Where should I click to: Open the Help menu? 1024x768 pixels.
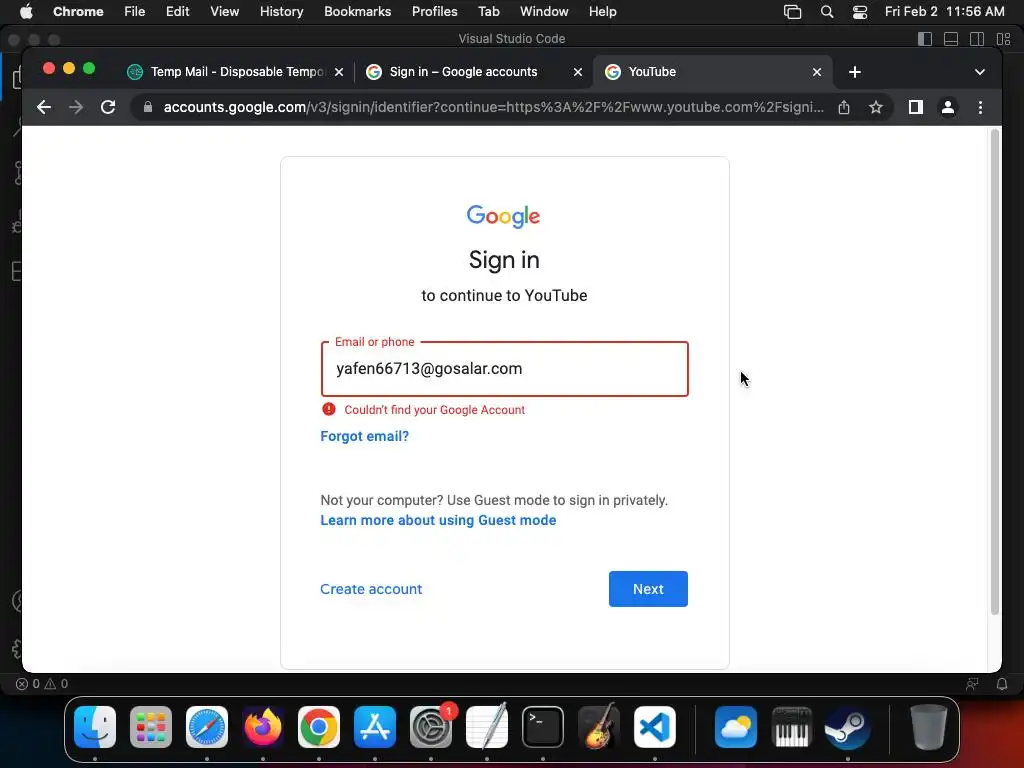pos(602,12)
